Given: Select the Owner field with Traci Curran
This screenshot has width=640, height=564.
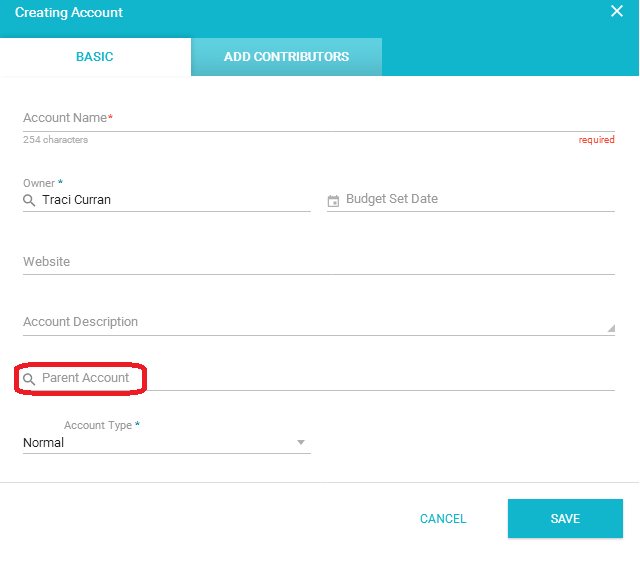Looking at the screenshot, I should (167, 200).
